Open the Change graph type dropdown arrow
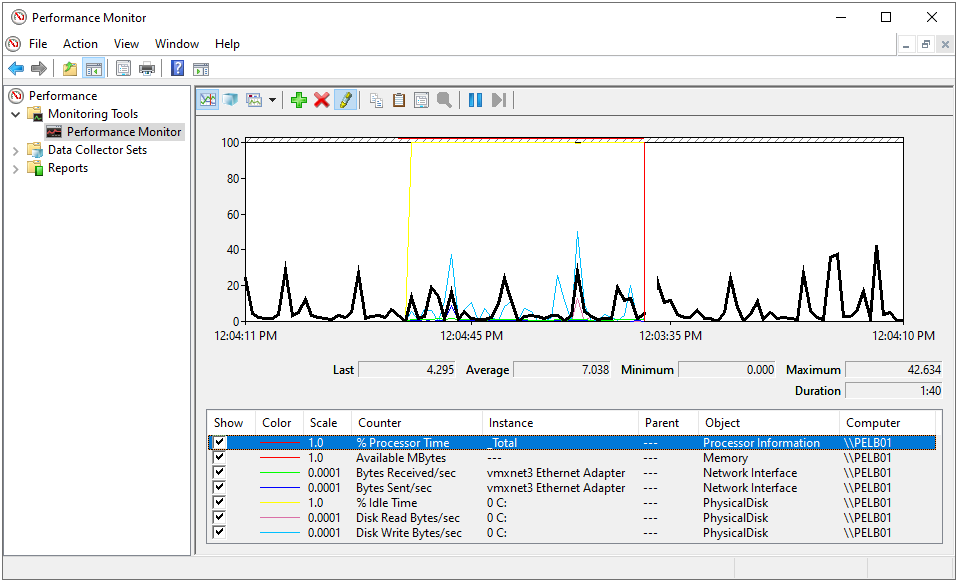Viewport: 958px width, 582px height. click(272, 100)
